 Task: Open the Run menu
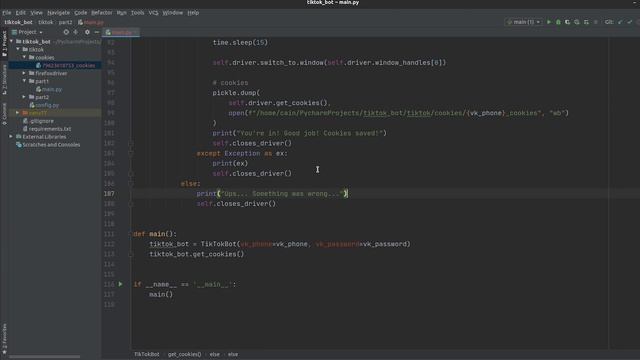122,13
